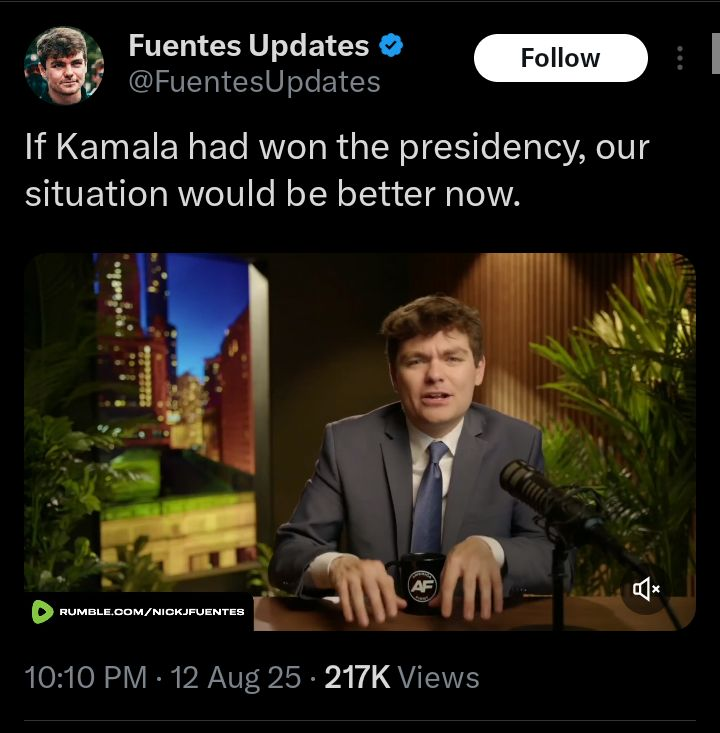Click the blue verified badge
The width and height of the screenshot is (720, 733).
pyautogui.click(x=391, y=46)
